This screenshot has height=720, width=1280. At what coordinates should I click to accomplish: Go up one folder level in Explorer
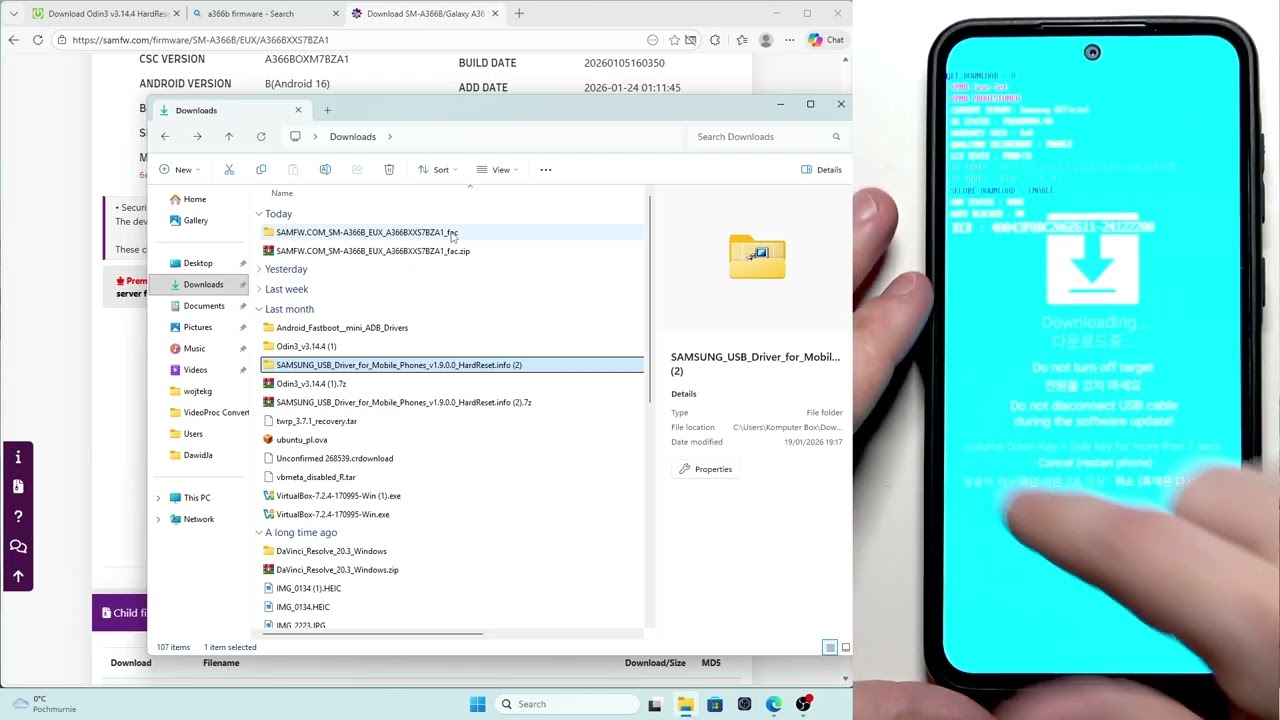pyautogui.click(x=229, y=137)
